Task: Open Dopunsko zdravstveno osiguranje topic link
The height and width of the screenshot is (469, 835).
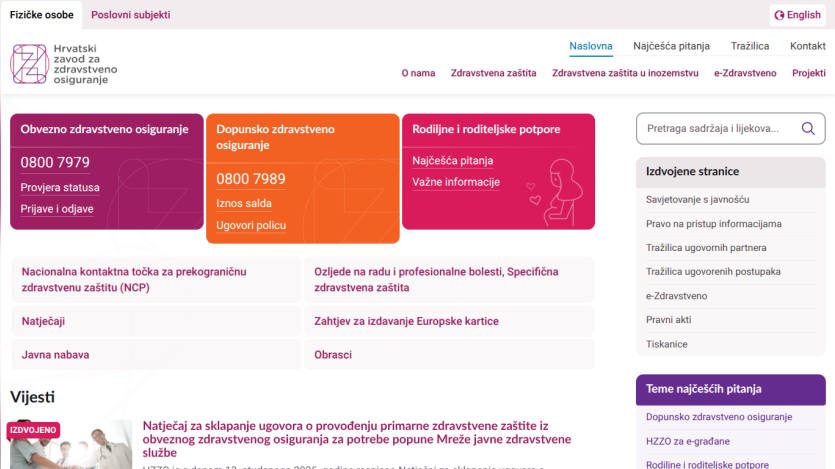Action: click(x=719, y=417)
